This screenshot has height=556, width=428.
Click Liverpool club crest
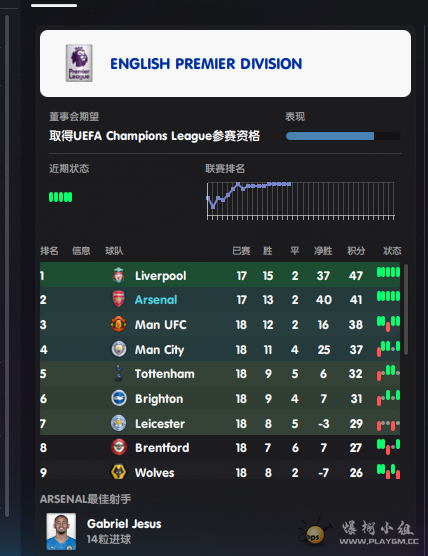(118, 276)
